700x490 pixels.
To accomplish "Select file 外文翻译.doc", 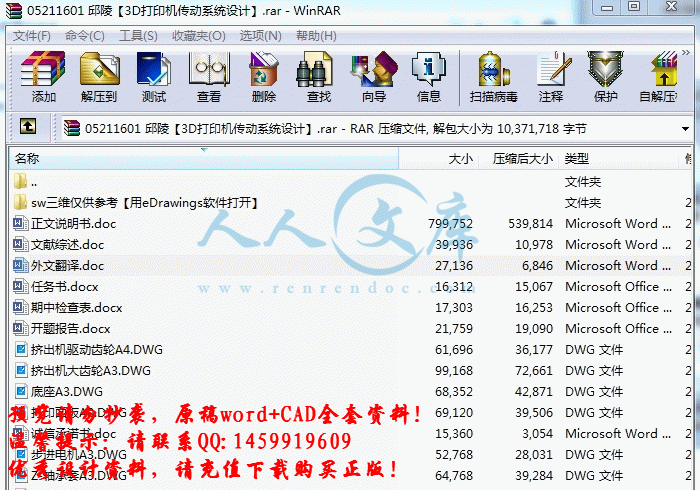I will [350, 266].
